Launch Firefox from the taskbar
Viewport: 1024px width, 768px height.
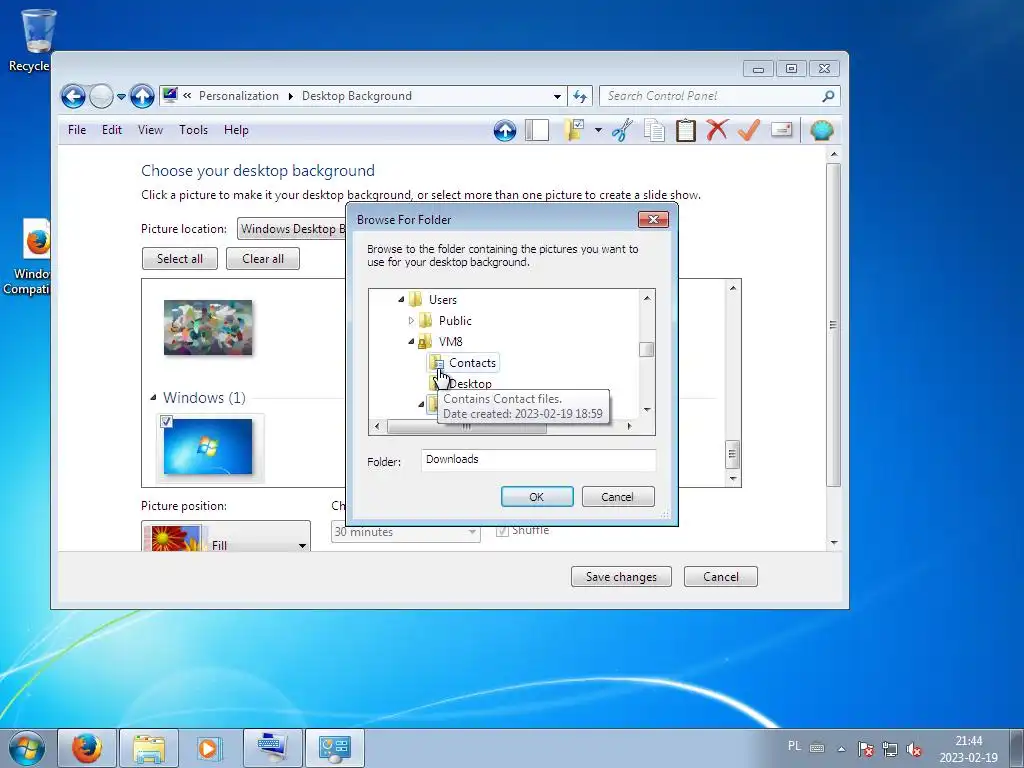point(87,748)
